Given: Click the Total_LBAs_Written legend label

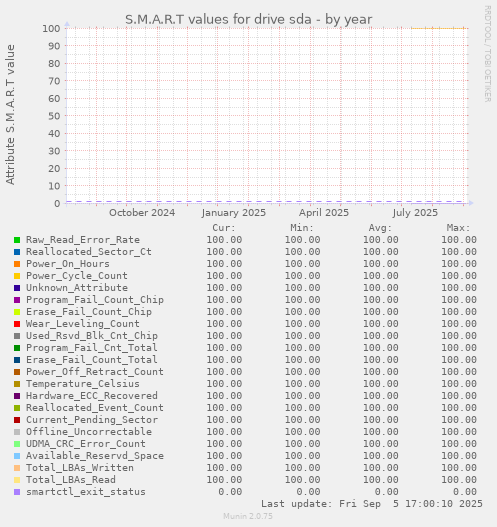Looking at the screenshot, I should (80, 468).
